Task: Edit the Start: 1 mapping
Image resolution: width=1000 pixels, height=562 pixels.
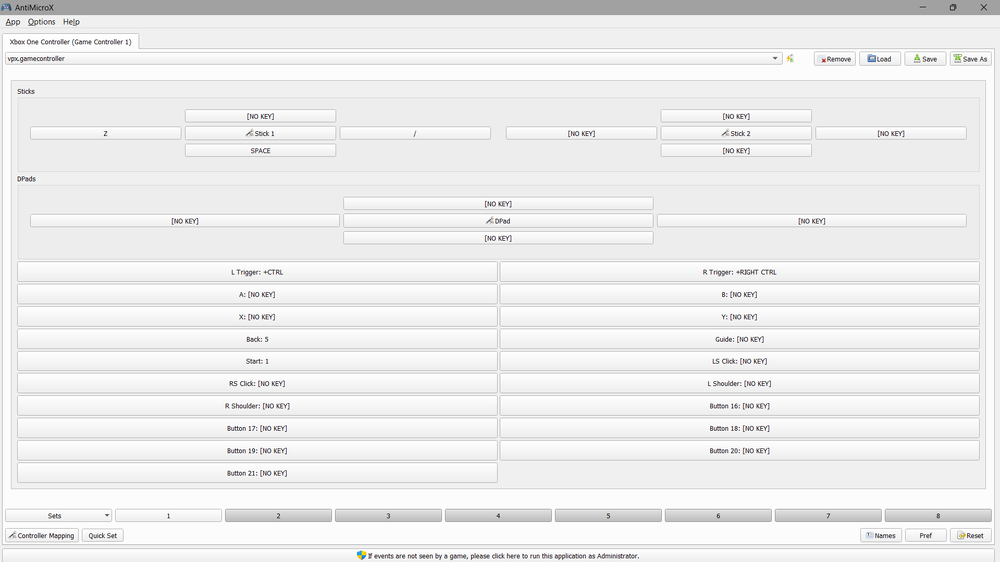Action: coord(257,361)
